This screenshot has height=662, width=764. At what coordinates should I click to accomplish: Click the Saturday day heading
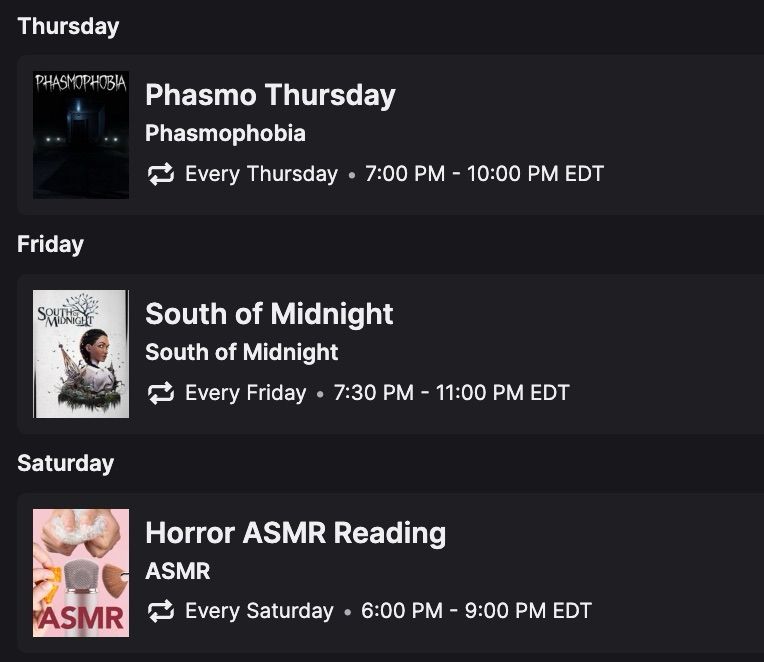(x=65, y=463)
